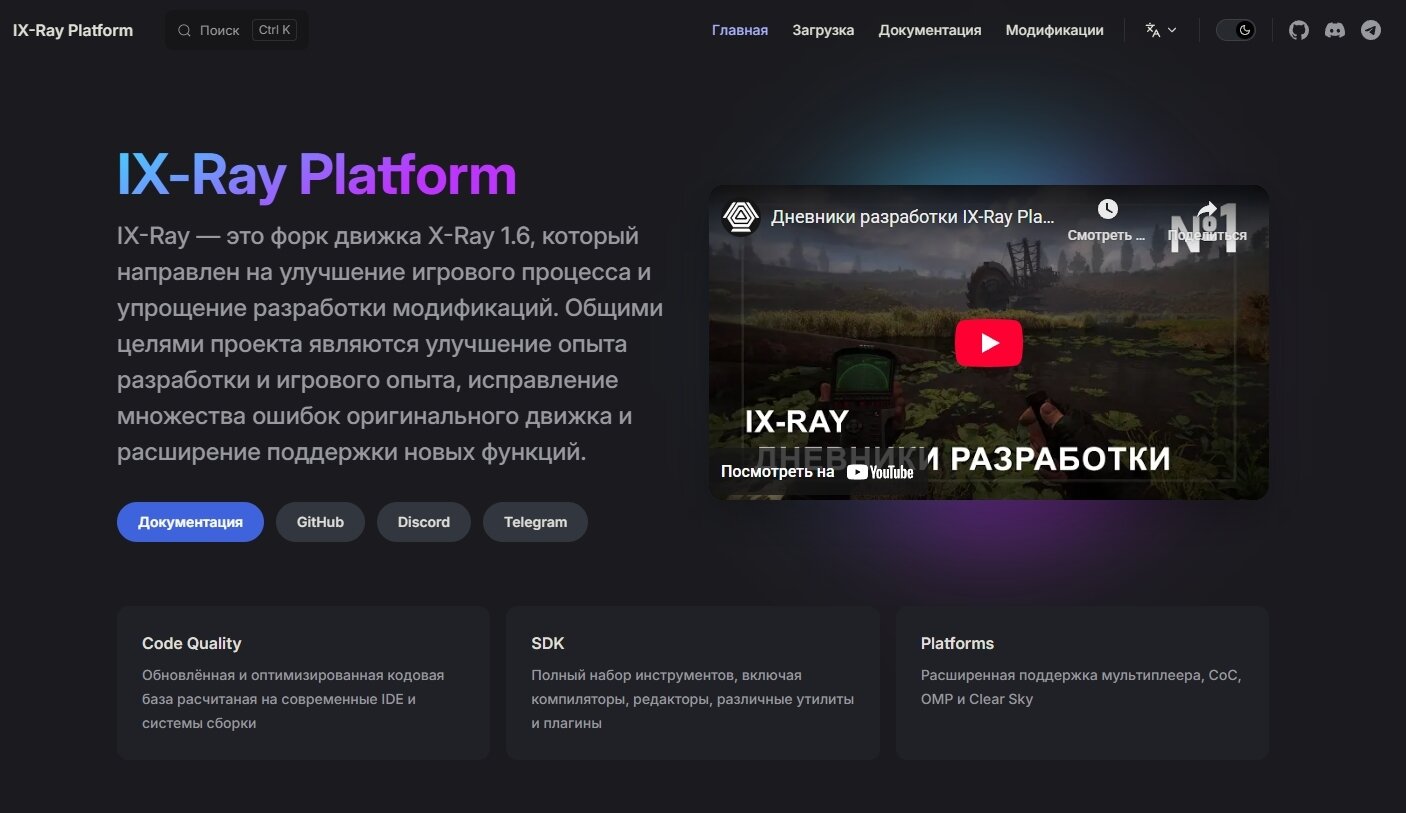Open the GitHub icon link in navbar
Image resolution: width=1406 pixels, height=813 pixels.
pos(1299,30)
